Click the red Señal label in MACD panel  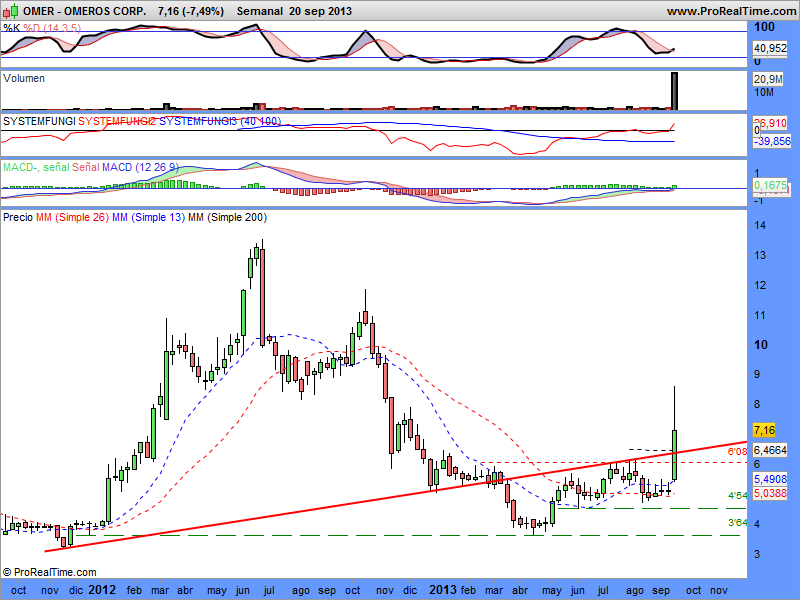coord(86,167)
